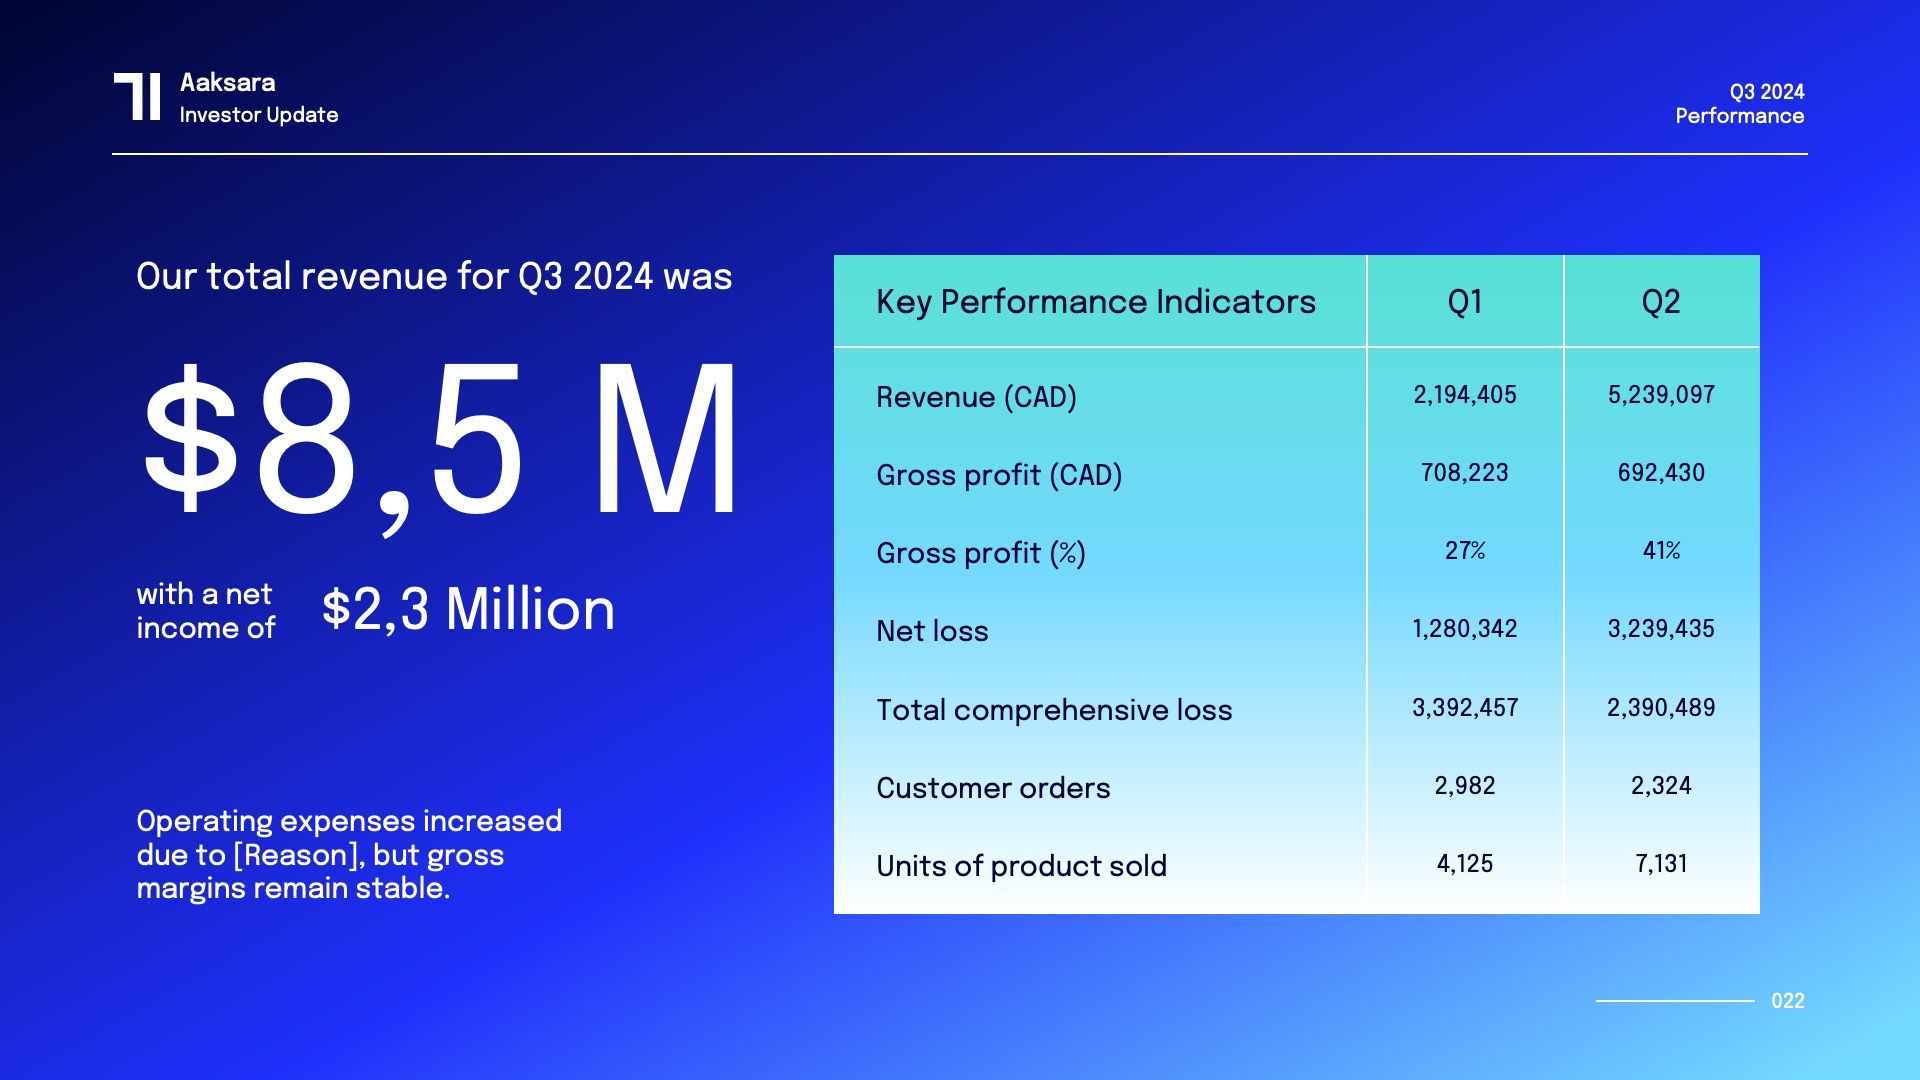Viewport: 1920px width, 1080px height.
Task: Select the operating expenses paragraph text
Action: click(349, 854)
